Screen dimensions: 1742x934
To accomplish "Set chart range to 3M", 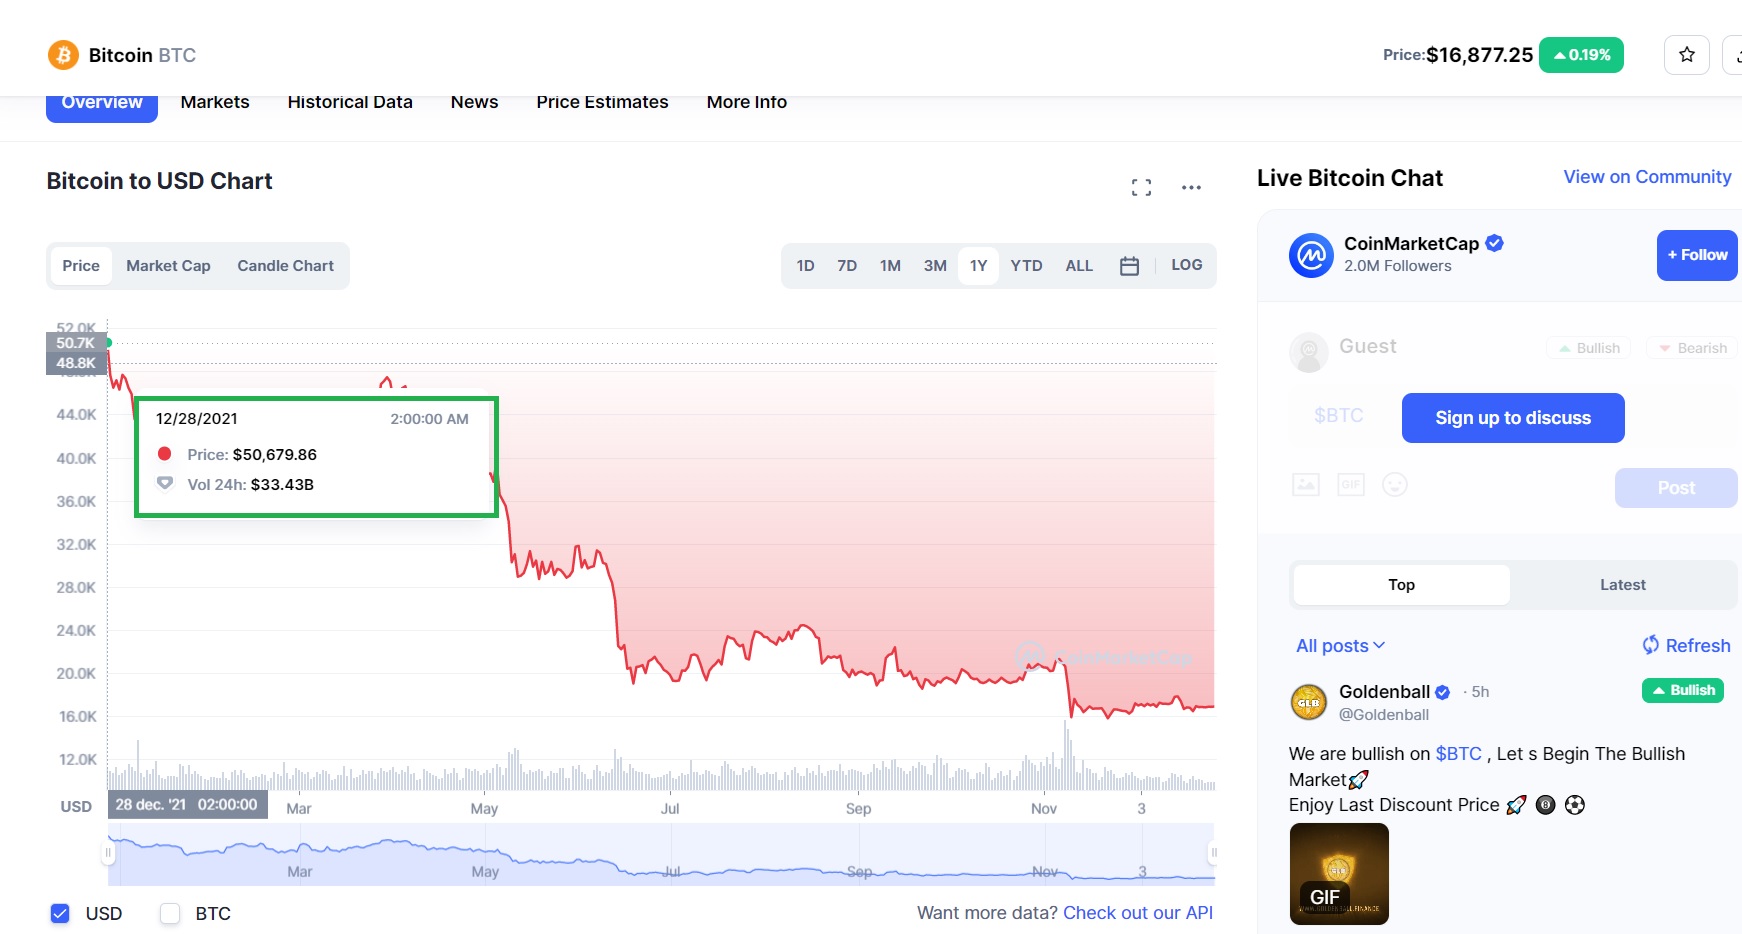I will (x=935, y=266).
